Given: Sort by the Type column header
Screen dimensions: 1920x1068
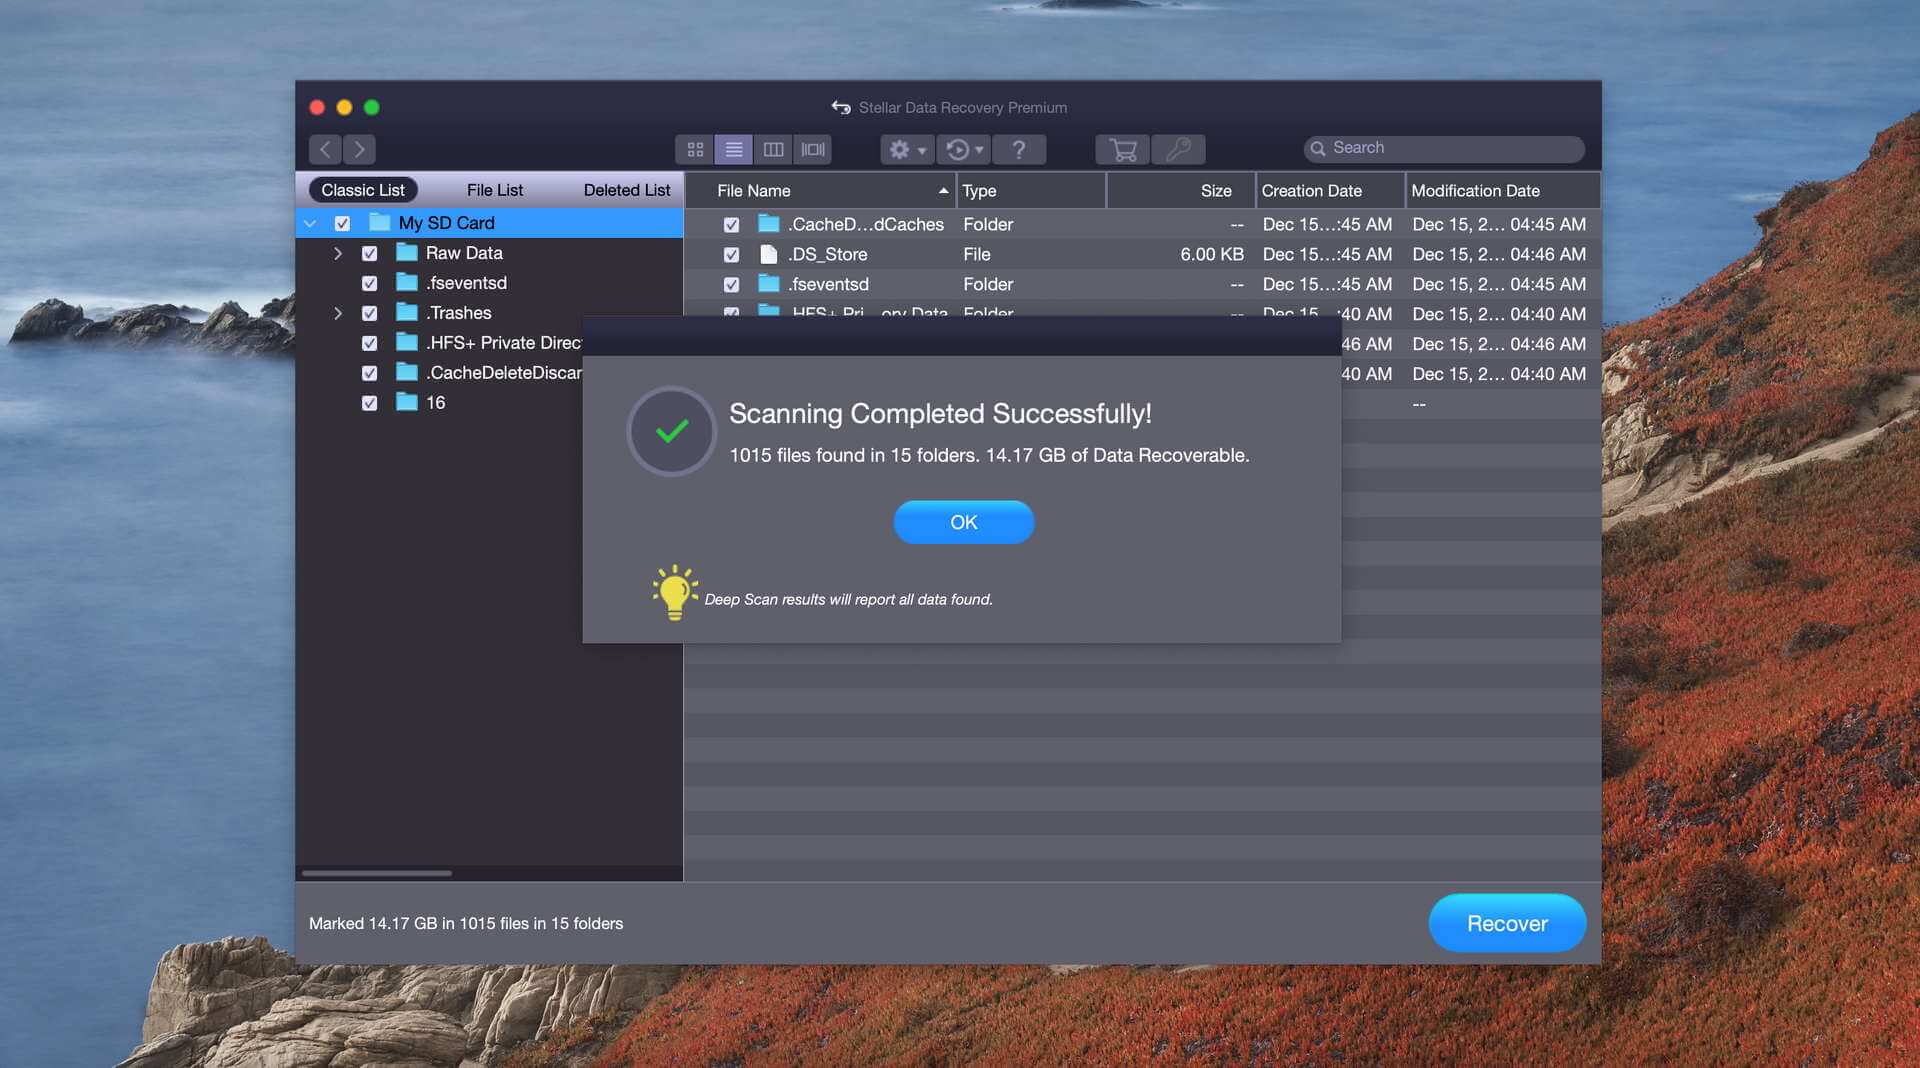Looking at the screenshot, I should pyautogui.click(x=1031, y=190).
